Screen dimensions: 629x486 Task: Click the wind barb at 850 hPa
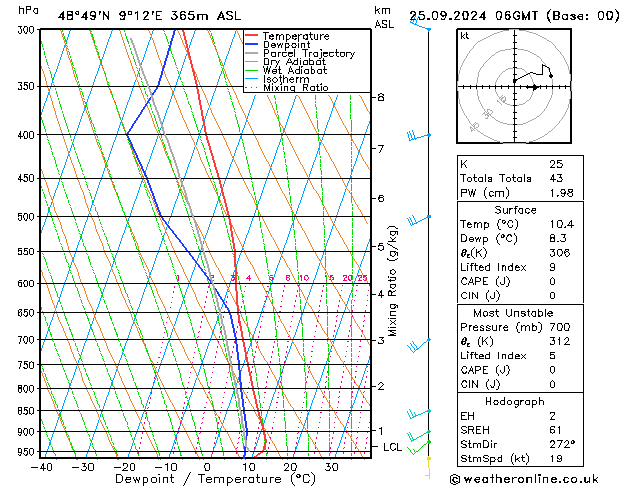418,412
